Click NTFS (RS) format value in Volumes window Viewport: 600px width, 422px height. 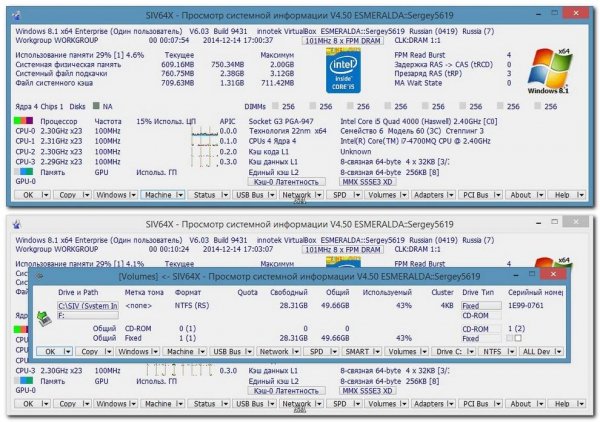192,305
